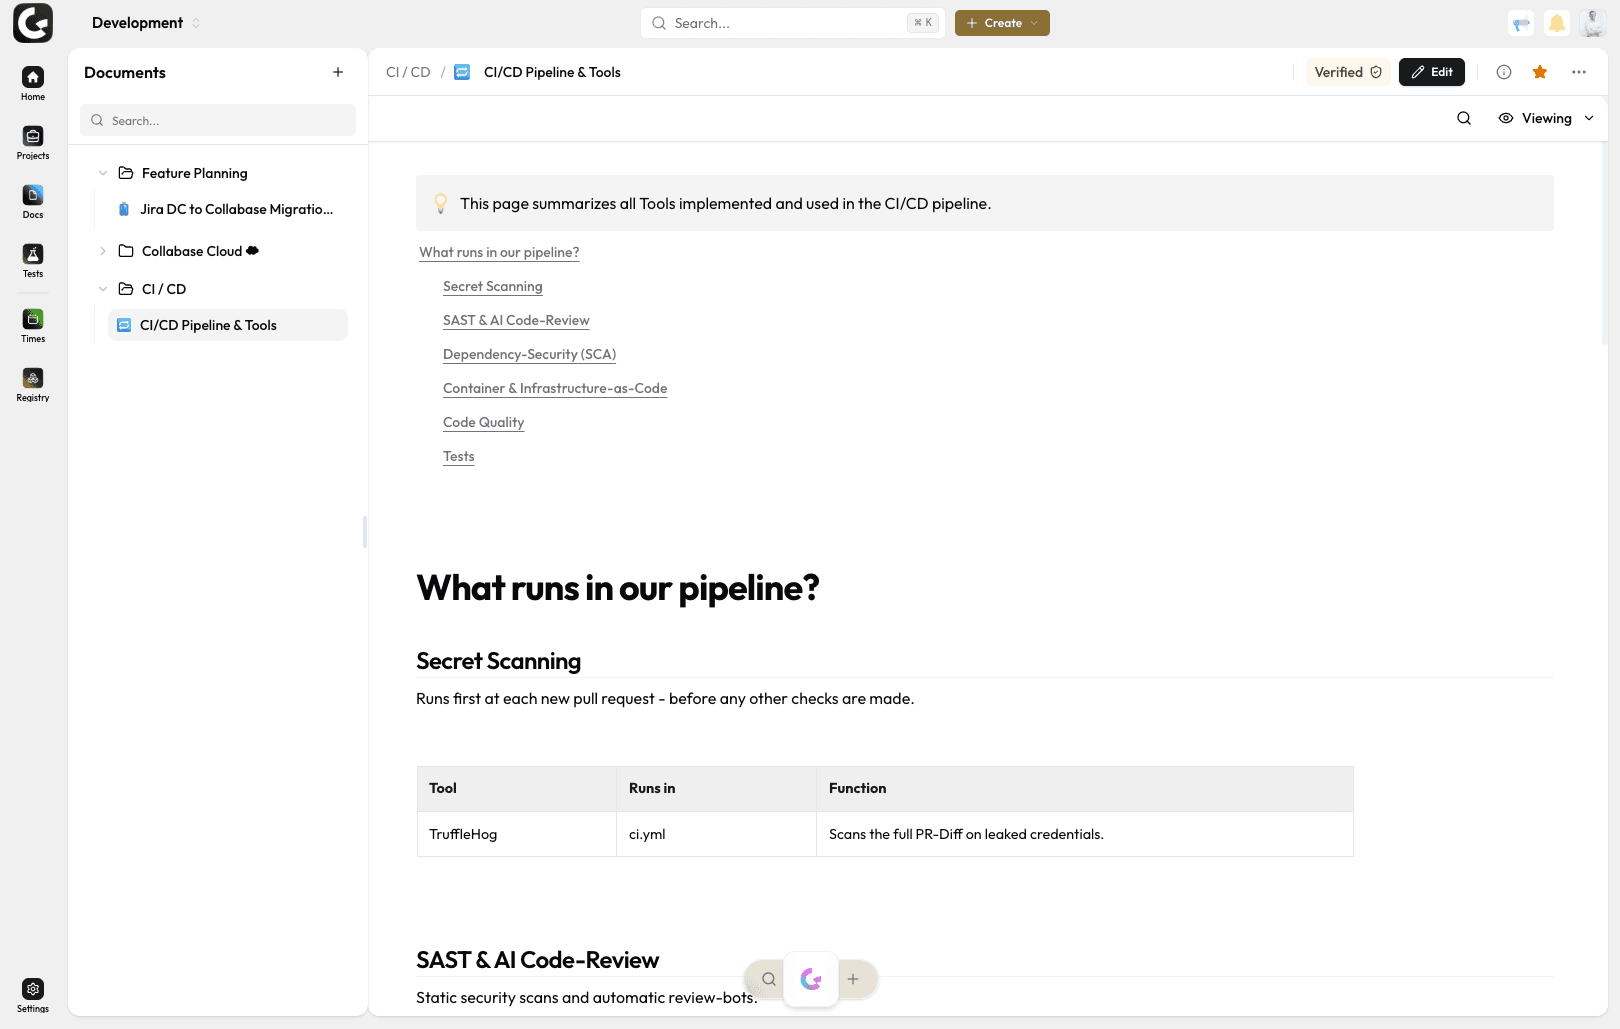Collapse the Feature Planning folder chevron
This screenshot has height=1029, width=1620.
click(103, 173)
